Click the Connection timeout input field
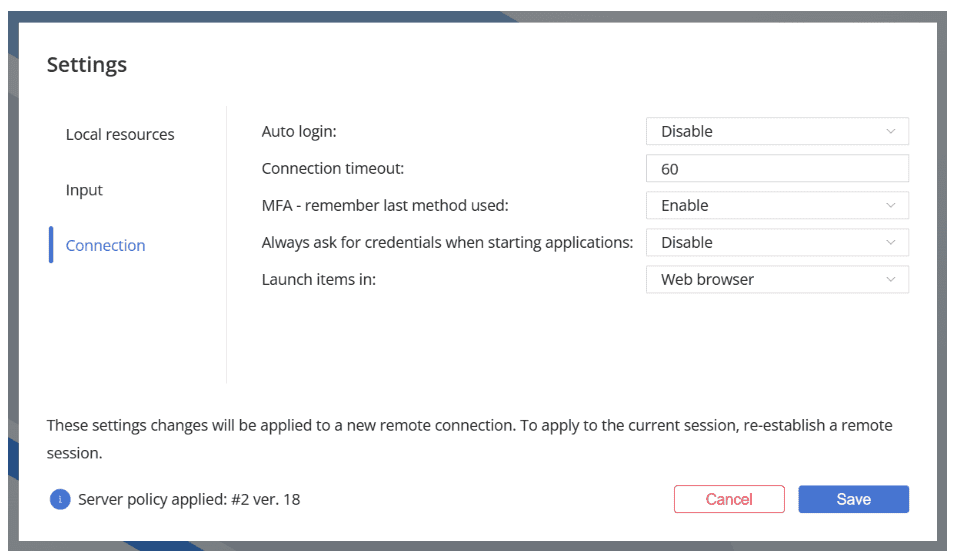The height and width of the screenshot is (558, 956). [x=777, y=169]
